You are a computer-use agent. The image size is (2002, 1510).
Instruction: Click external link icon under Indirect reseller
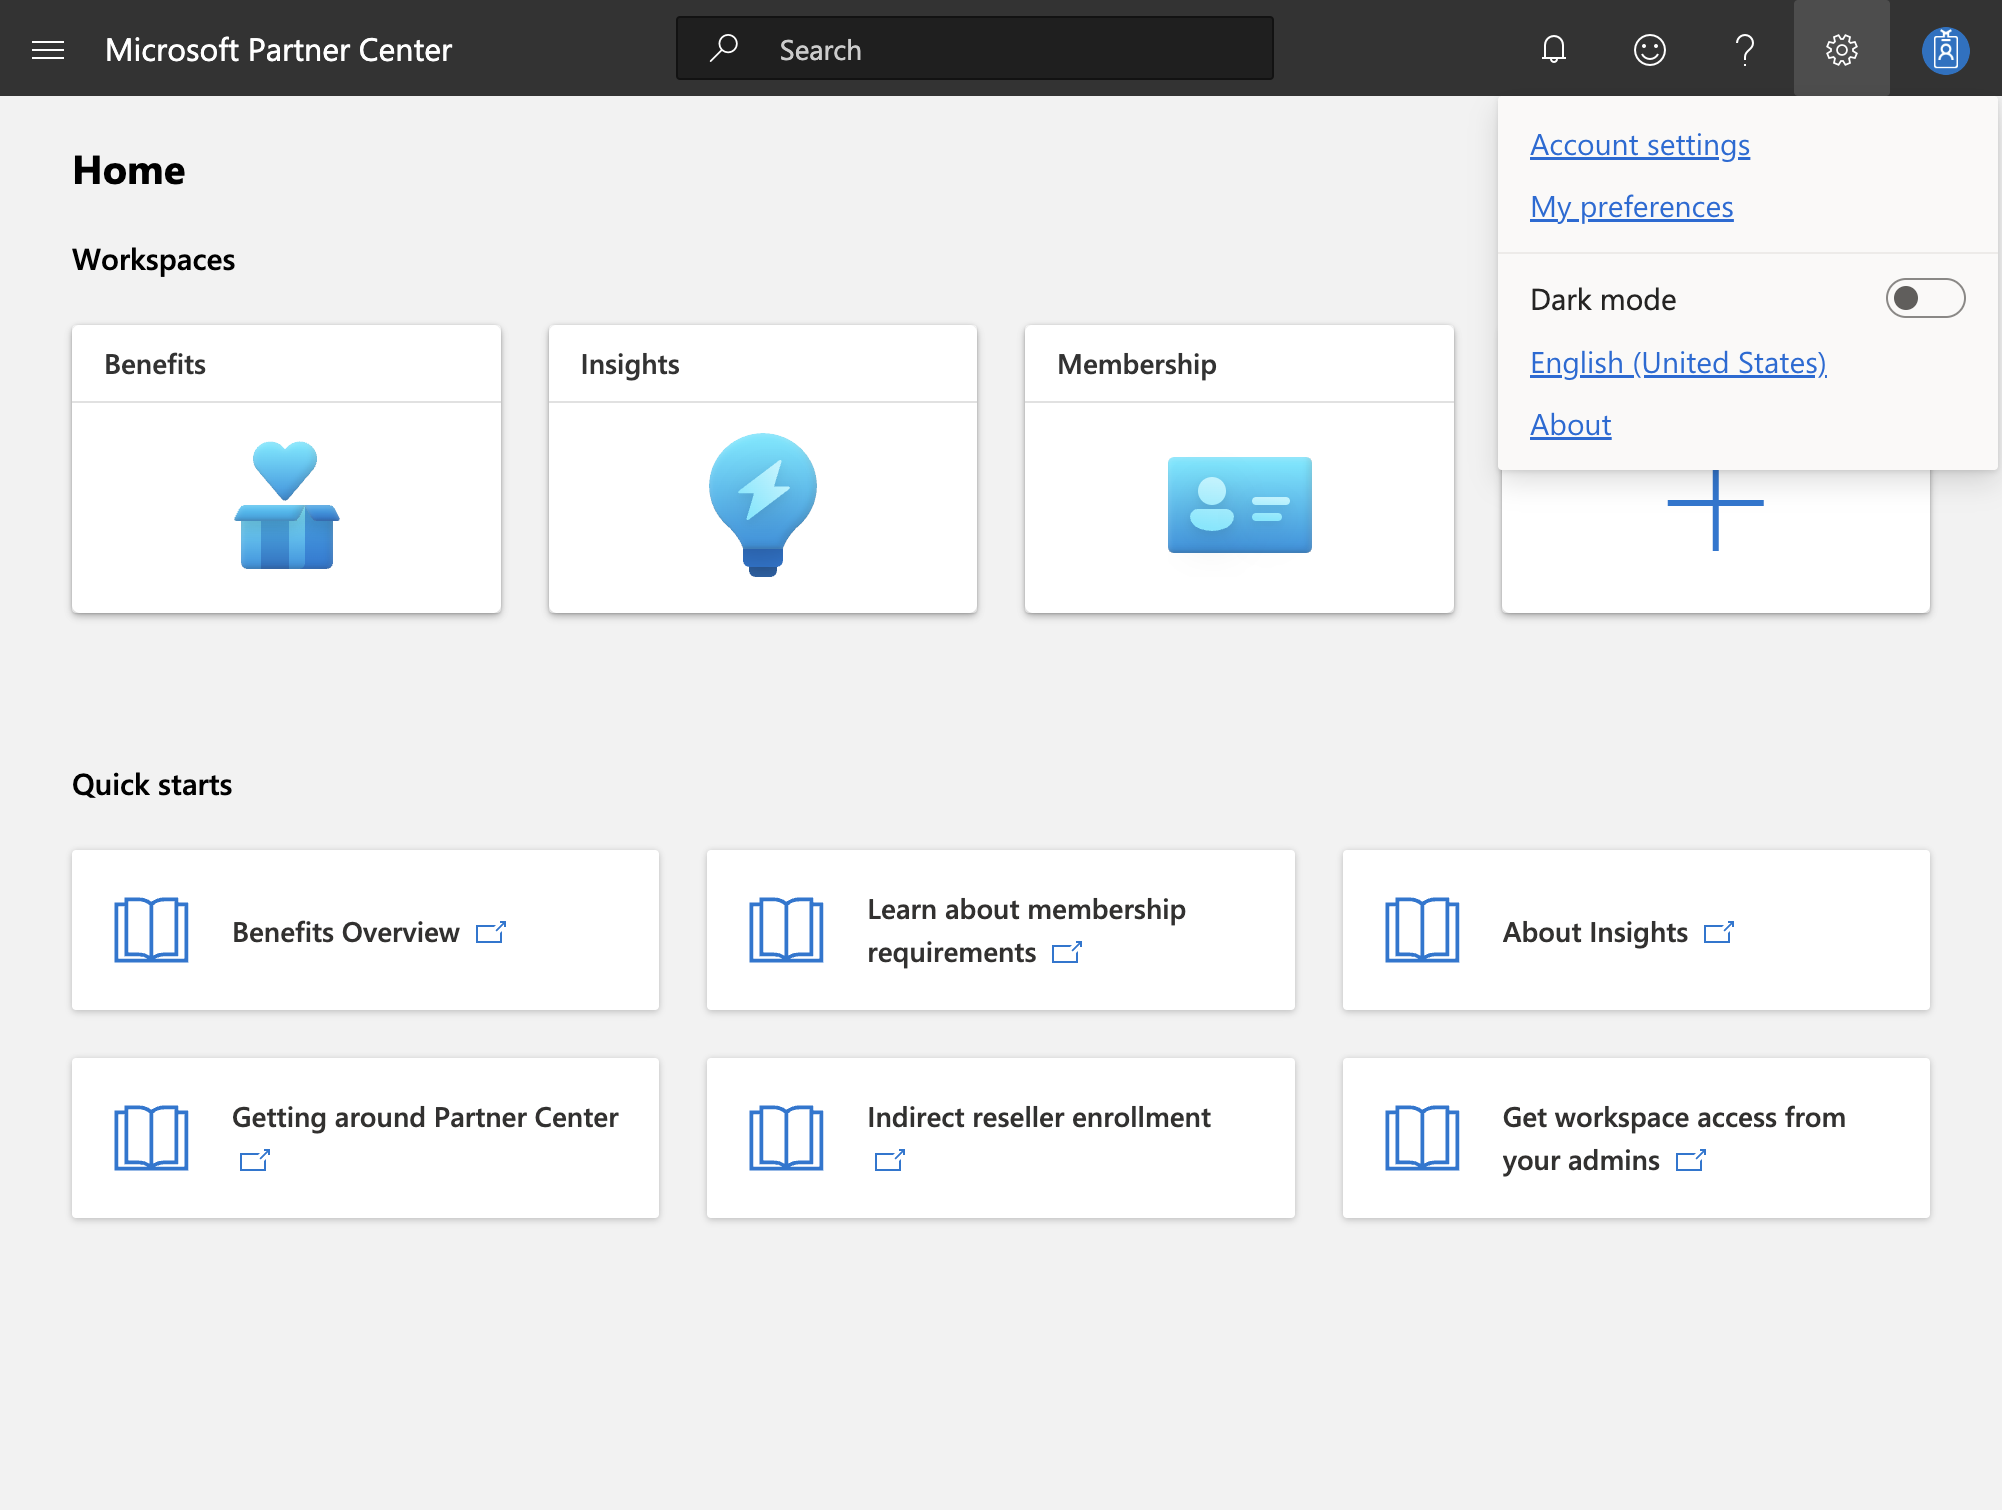point(890,1160)
